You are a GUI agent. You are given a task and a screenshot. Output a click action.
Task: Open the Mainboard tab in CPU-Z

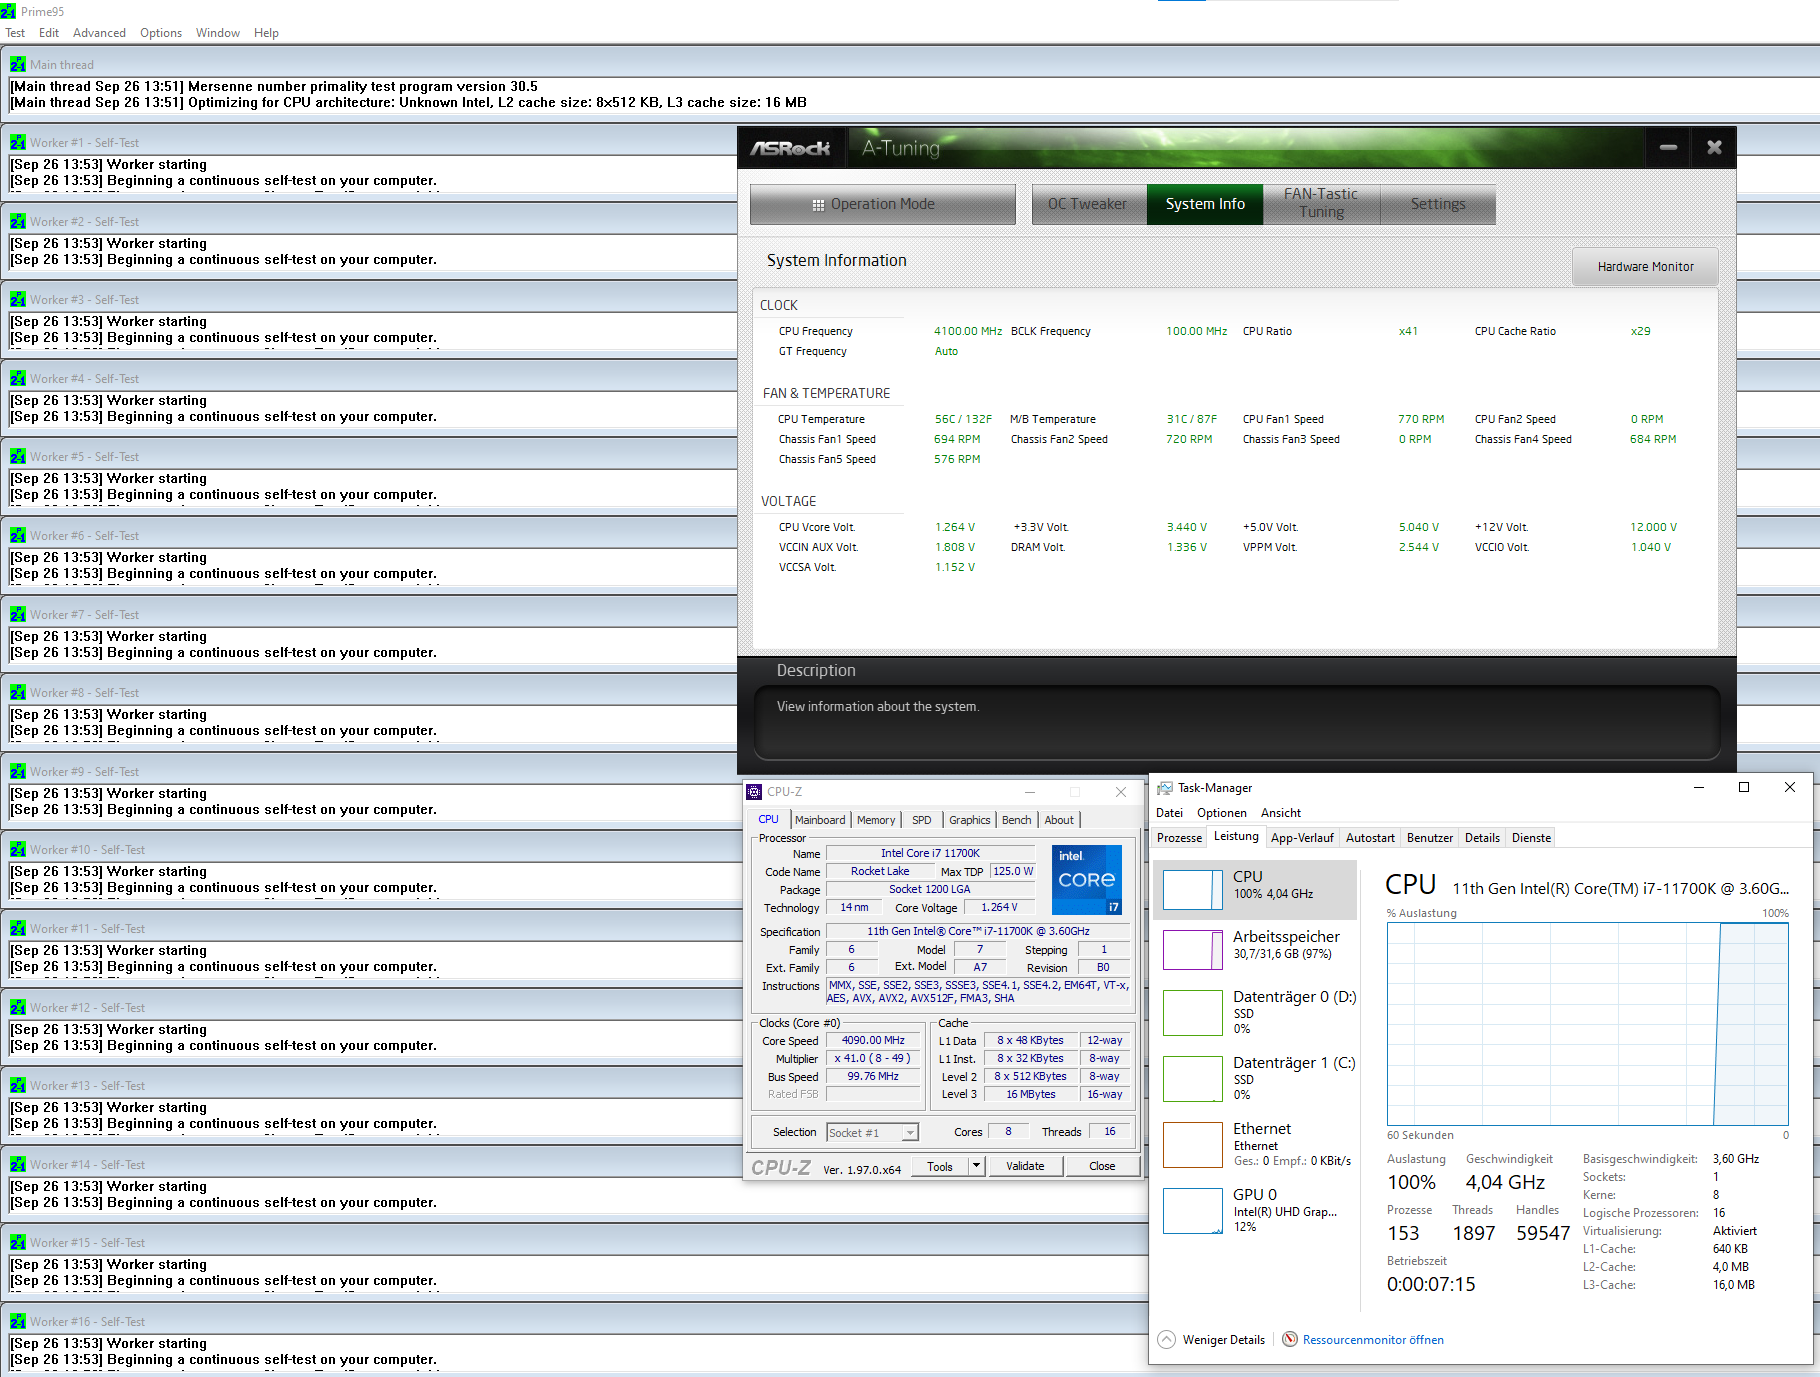pyautogui.click(x=820, y=820)
